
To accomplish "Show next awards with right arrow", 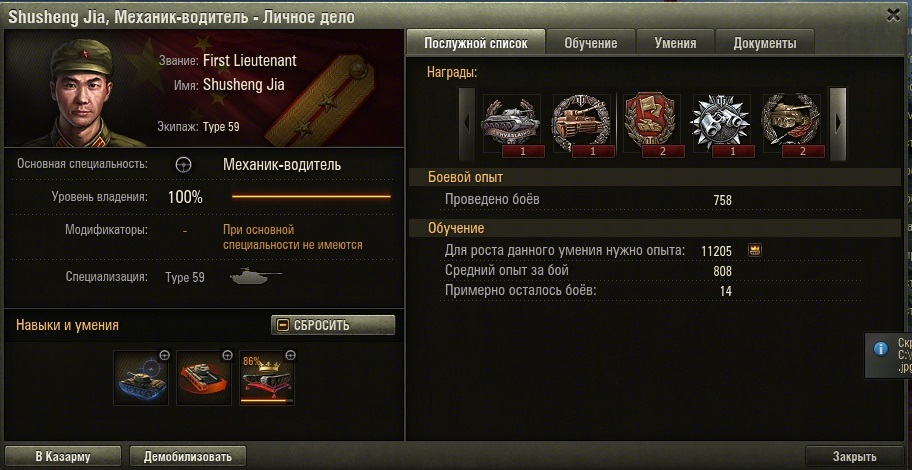I will (x=838, y=123).
